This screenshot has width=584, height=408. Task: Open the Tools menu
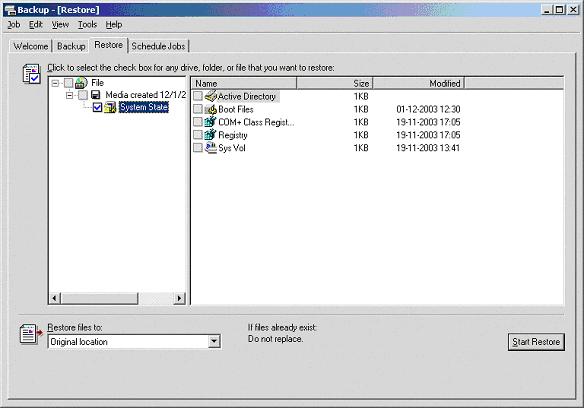click(87, 25)
